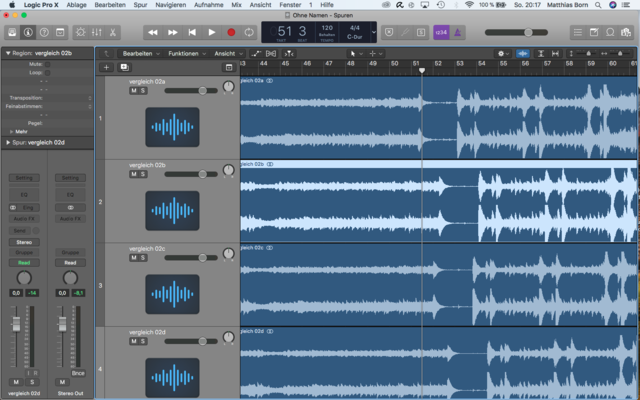Click the vertical auto zoom icon
This screenshot has width=640, height=400.
click(x=541, y=53)
